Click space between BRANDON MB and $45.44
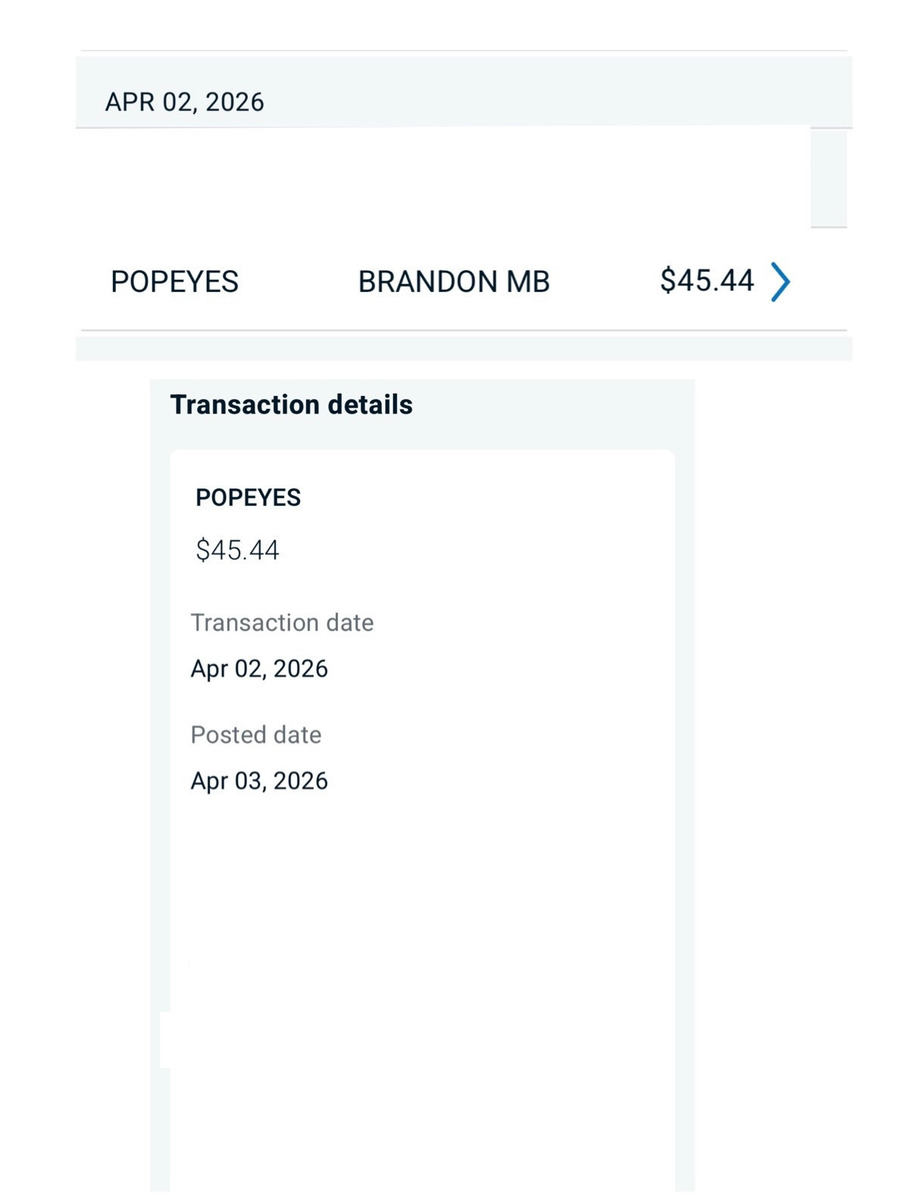The height and width of the screenshot is (1200, 907). [x=605, y=282]
